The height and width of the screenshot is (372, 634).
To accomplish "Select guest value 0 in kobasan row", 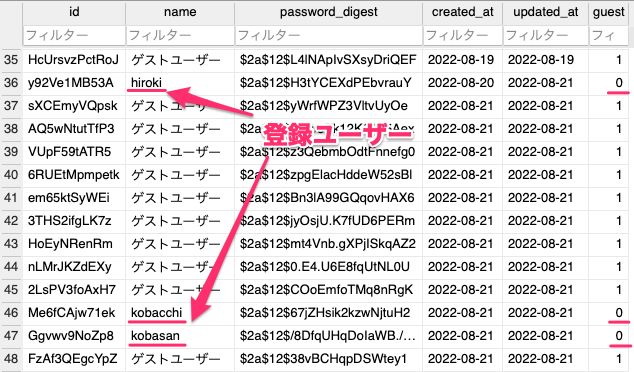I will point(609,336).
